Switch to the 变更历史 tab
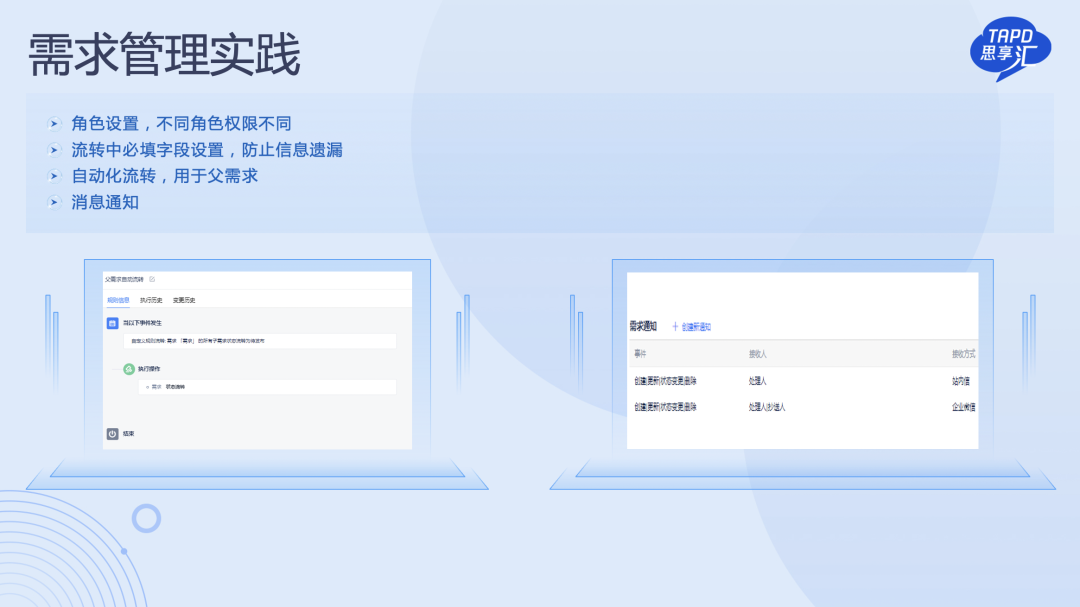Viewport: 1080px width, 607px height. point(184,300)
